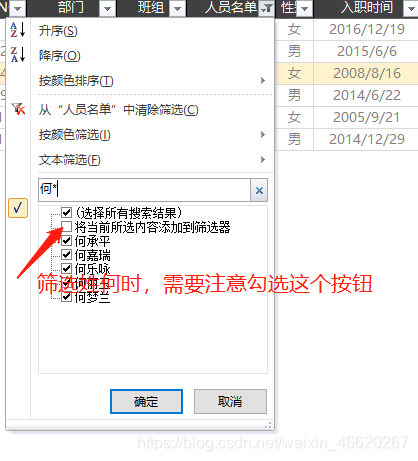The width and height of the screenshot is (418, 461).
Task: Click the clear filter funnel icon
Action: coord(18,109)
